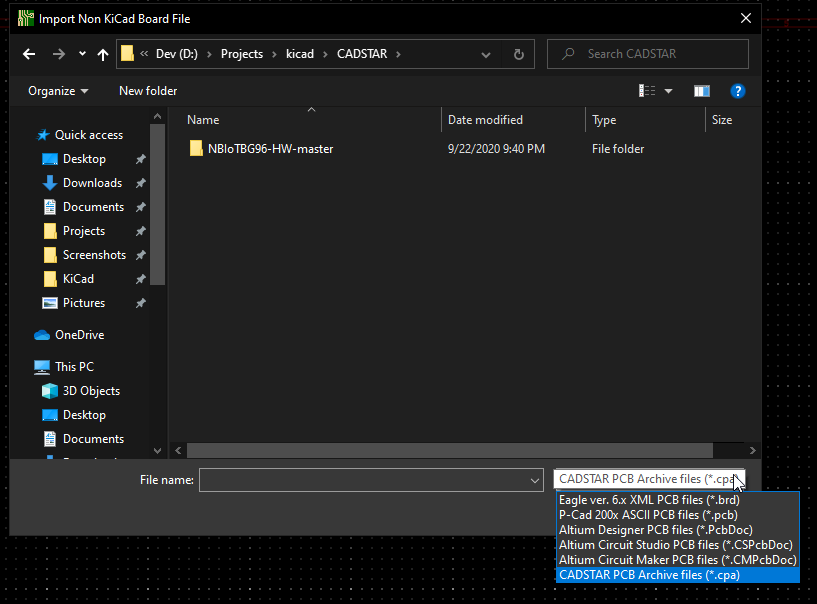Refresh the CADSTAR folder view

tap(518, 54)
